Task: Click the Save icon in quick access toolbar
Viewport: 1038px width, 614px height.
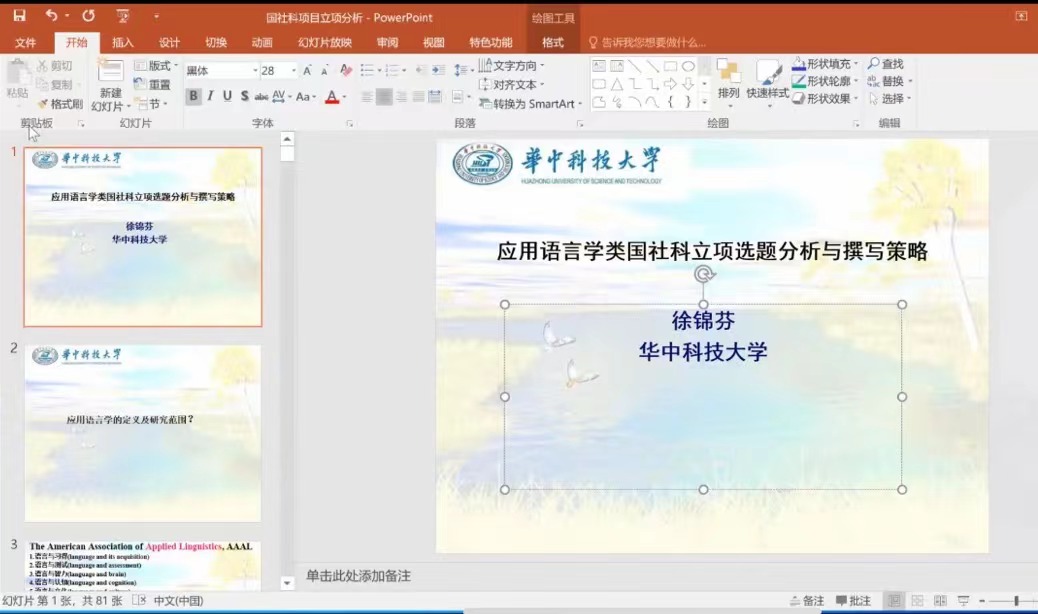Action: tap(19, 16)
